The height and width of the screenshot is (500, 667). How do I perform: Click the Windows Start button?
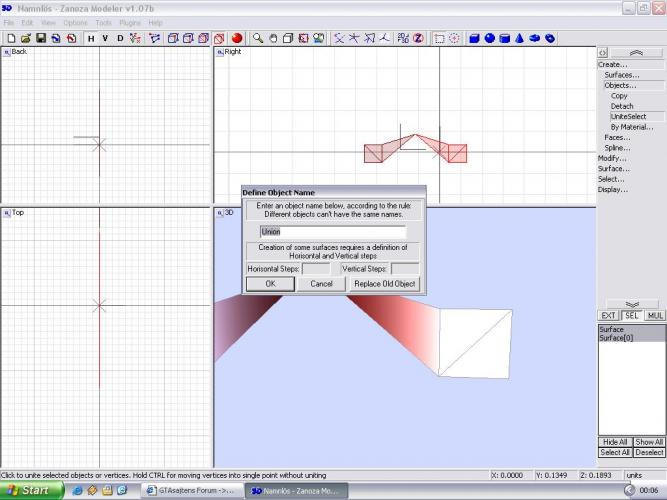[x=31, y=491]
